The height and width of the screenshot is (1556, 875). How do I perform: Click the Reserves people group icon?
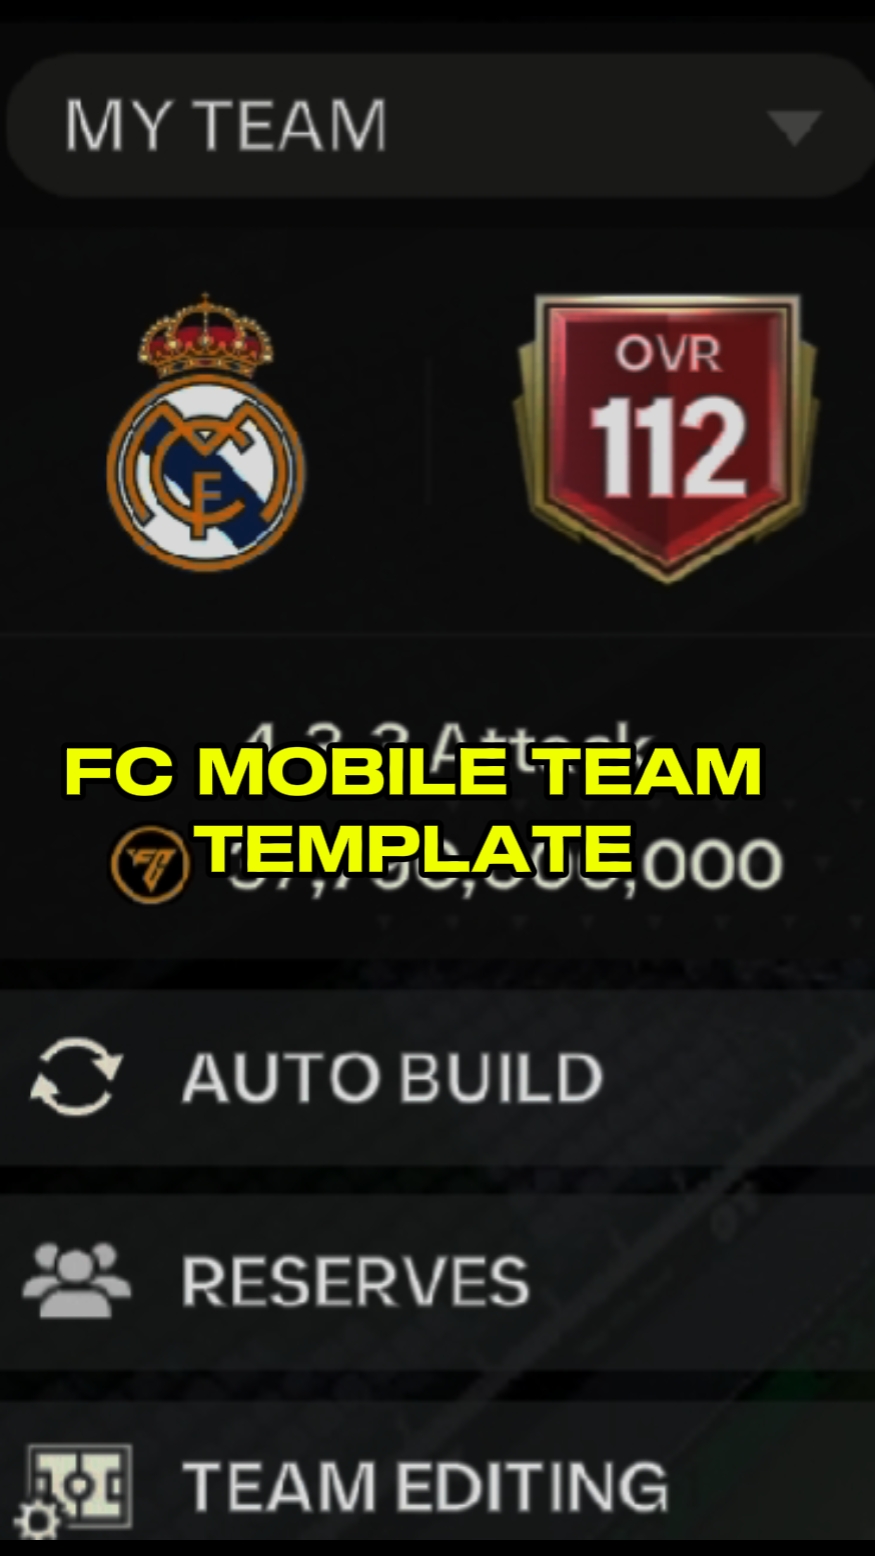tap(76, 1279)
